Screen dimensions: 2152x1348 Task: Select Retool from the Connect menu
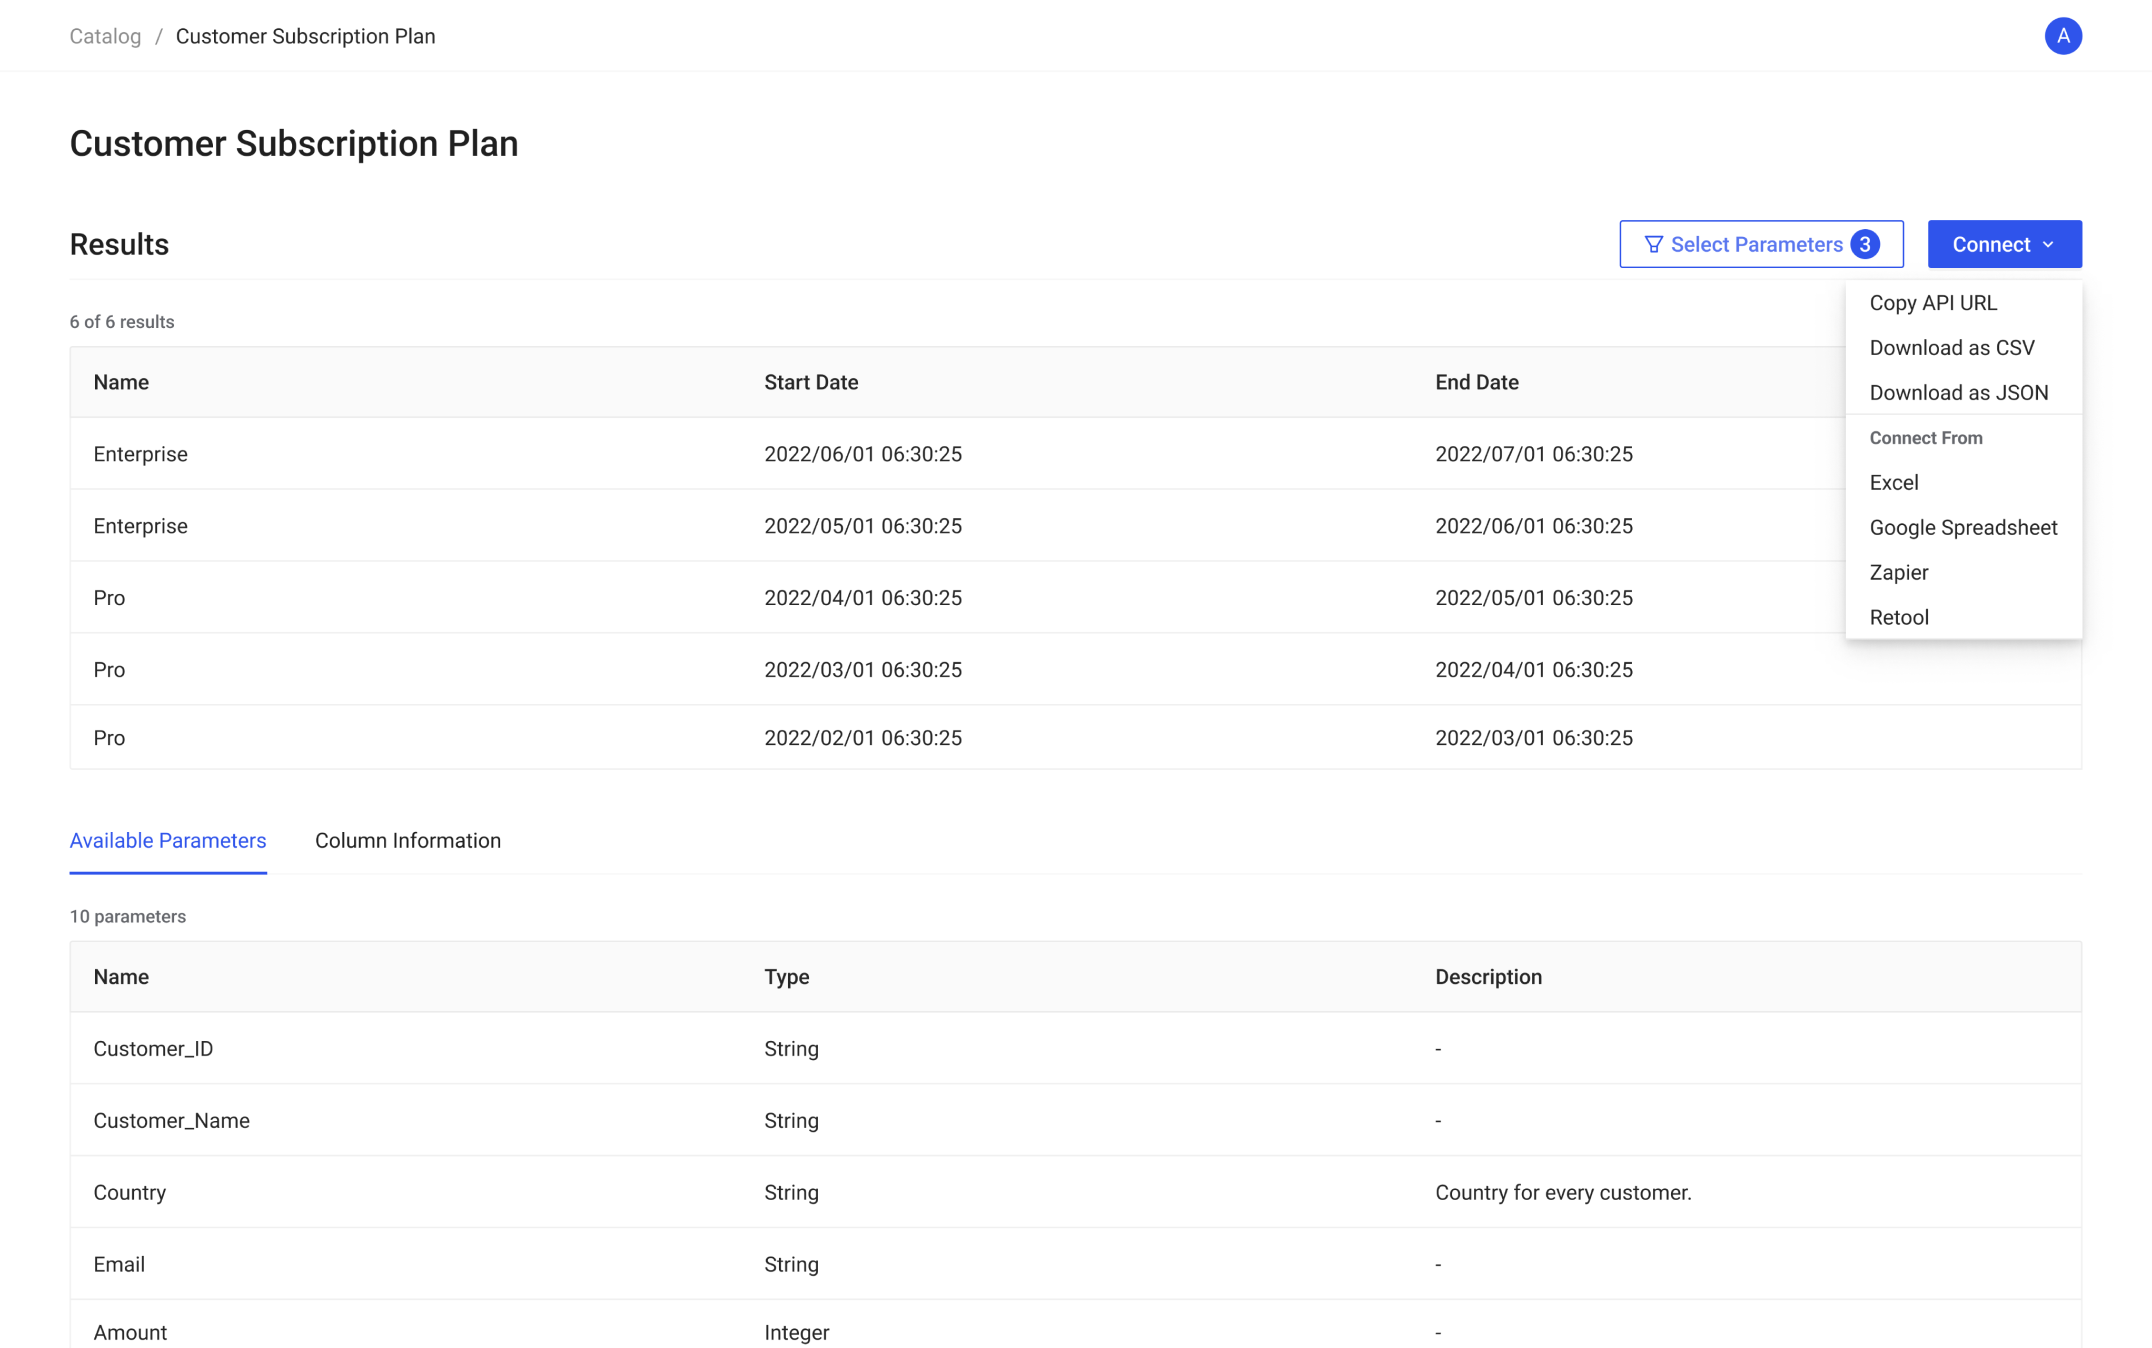tap(1898, 618)
